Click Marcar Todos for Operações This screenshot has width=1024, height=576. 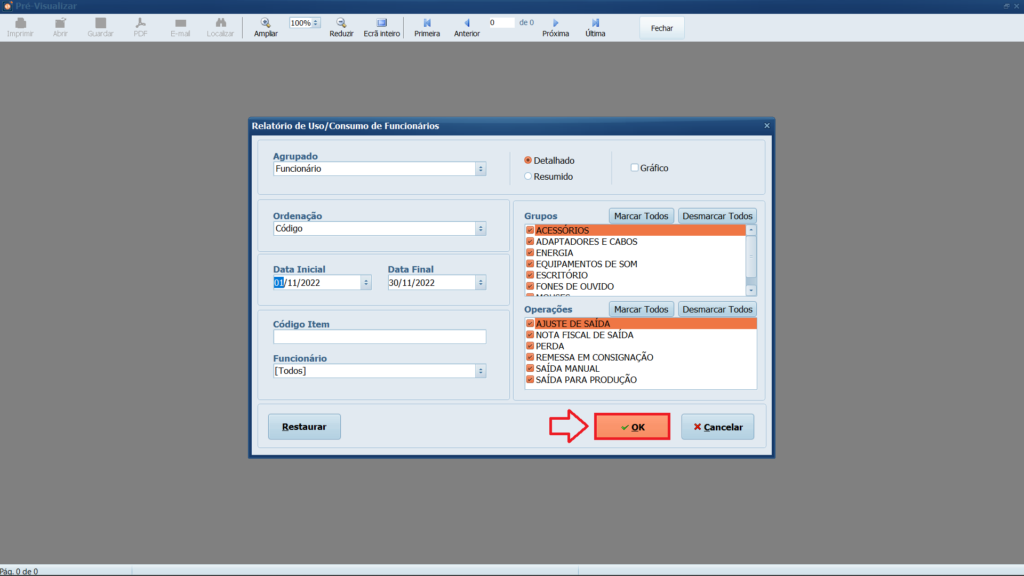pyautogui.click(x=641, y=309)
